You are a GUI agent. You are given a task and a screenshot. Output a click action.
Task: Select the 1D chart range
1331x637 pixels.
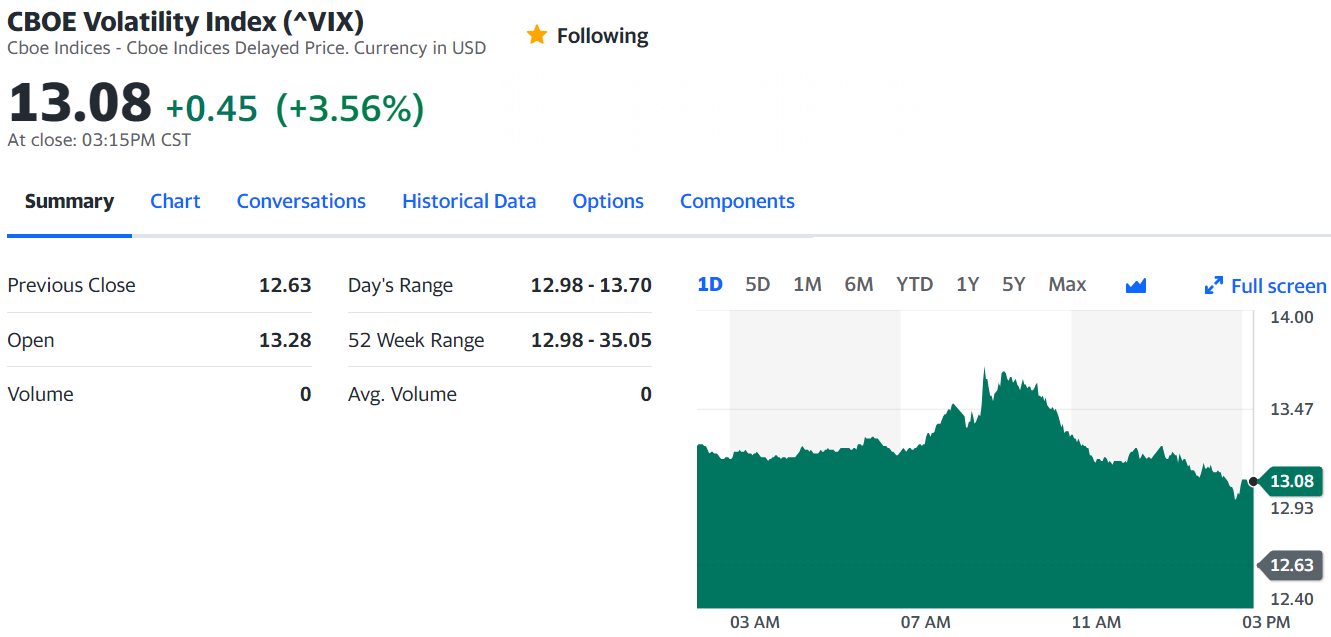[x=710, y=284]
